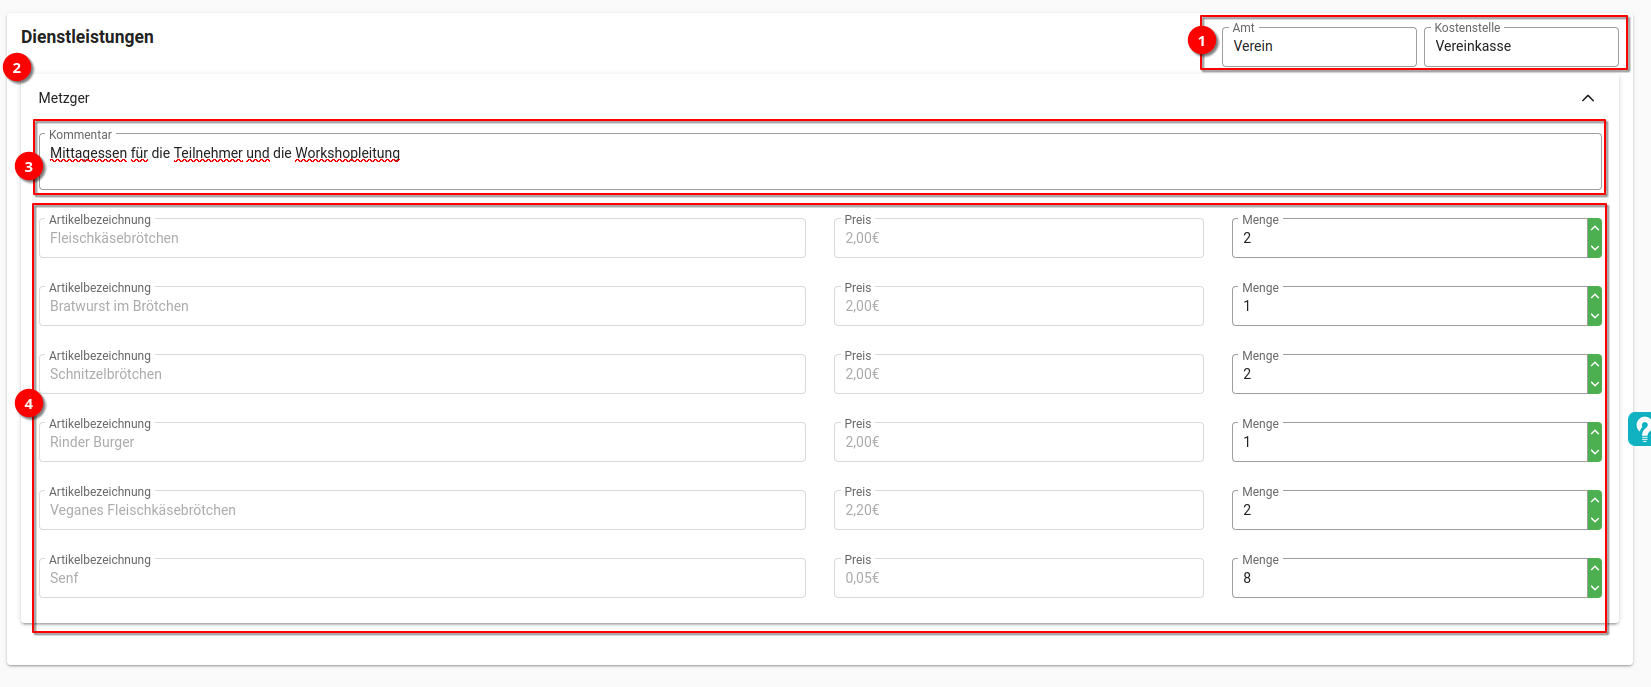Focus the Kommentar text area
The width and height of the screenshot is (1651, 687).
[819, 162]
